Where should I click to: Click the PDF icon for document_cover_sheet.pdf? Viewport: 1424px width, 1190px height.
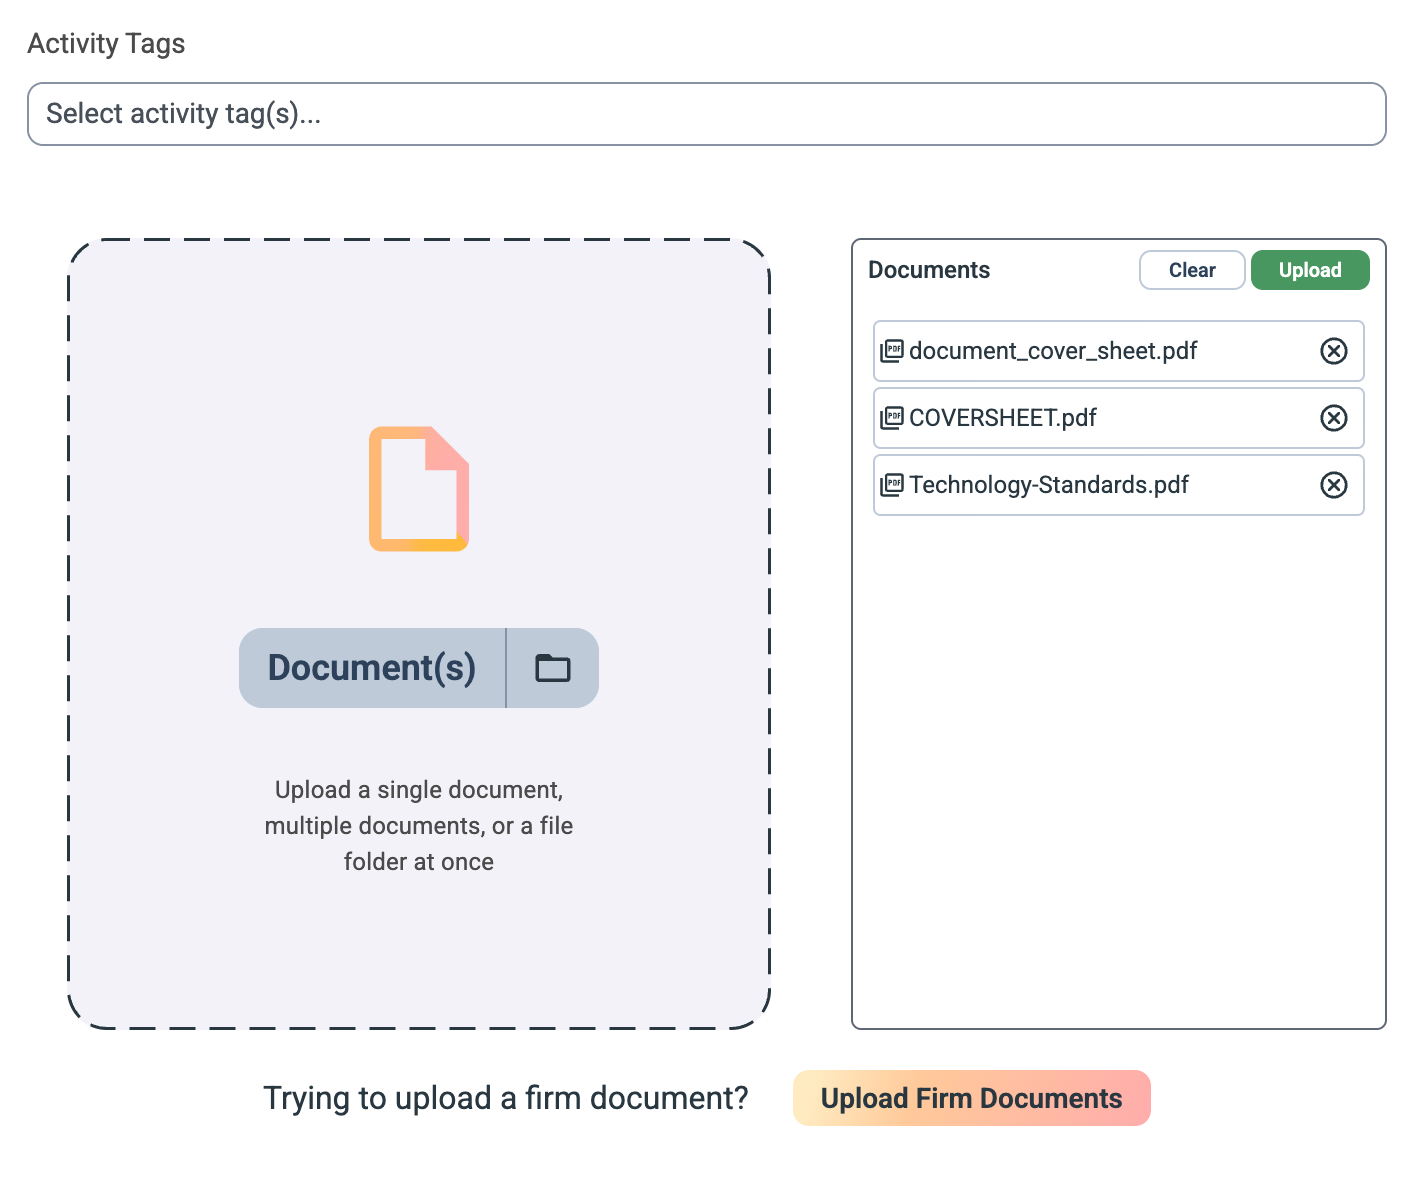click(x=892, y=351)
